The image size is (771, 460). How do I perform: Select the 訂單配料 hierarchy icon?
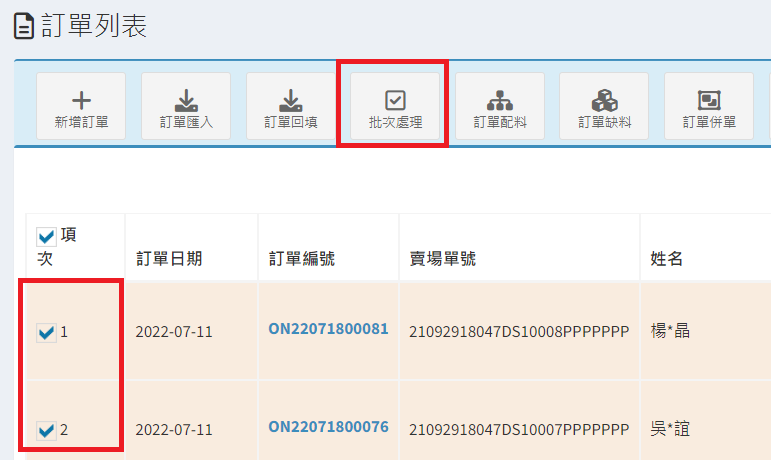[500, 101]
